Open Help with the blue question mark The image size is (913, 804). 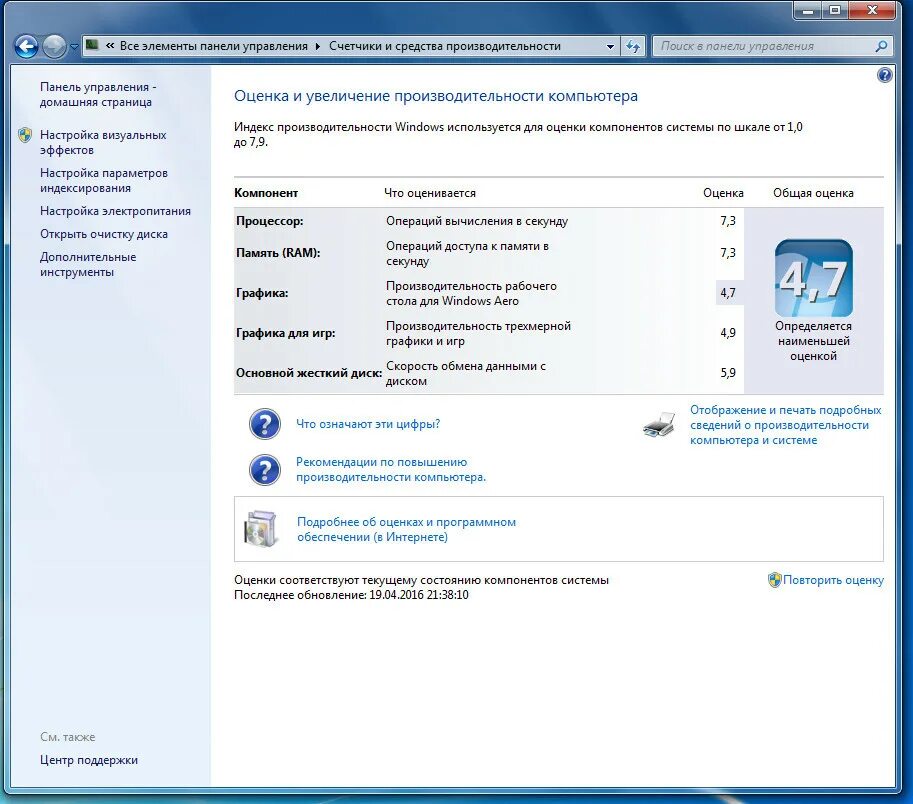tap(884, 75)
